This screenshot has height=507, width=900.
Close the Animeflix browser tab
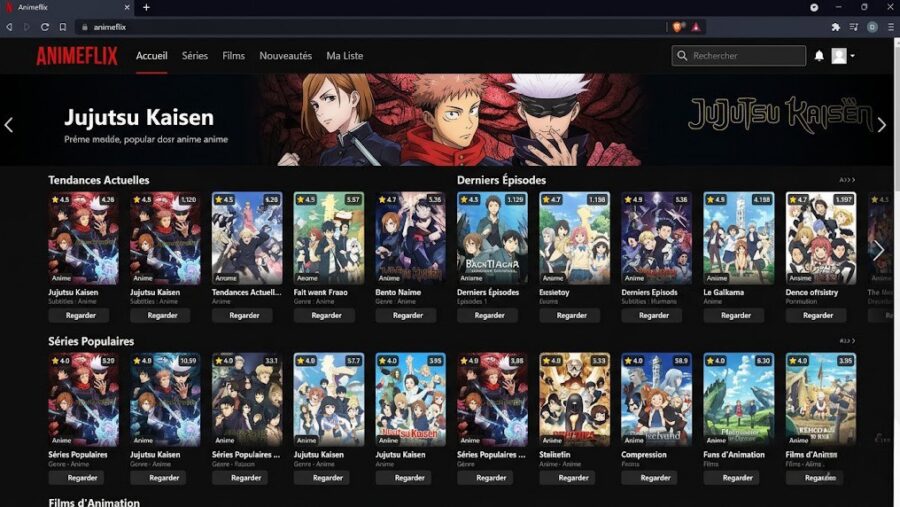click(127, 7)
